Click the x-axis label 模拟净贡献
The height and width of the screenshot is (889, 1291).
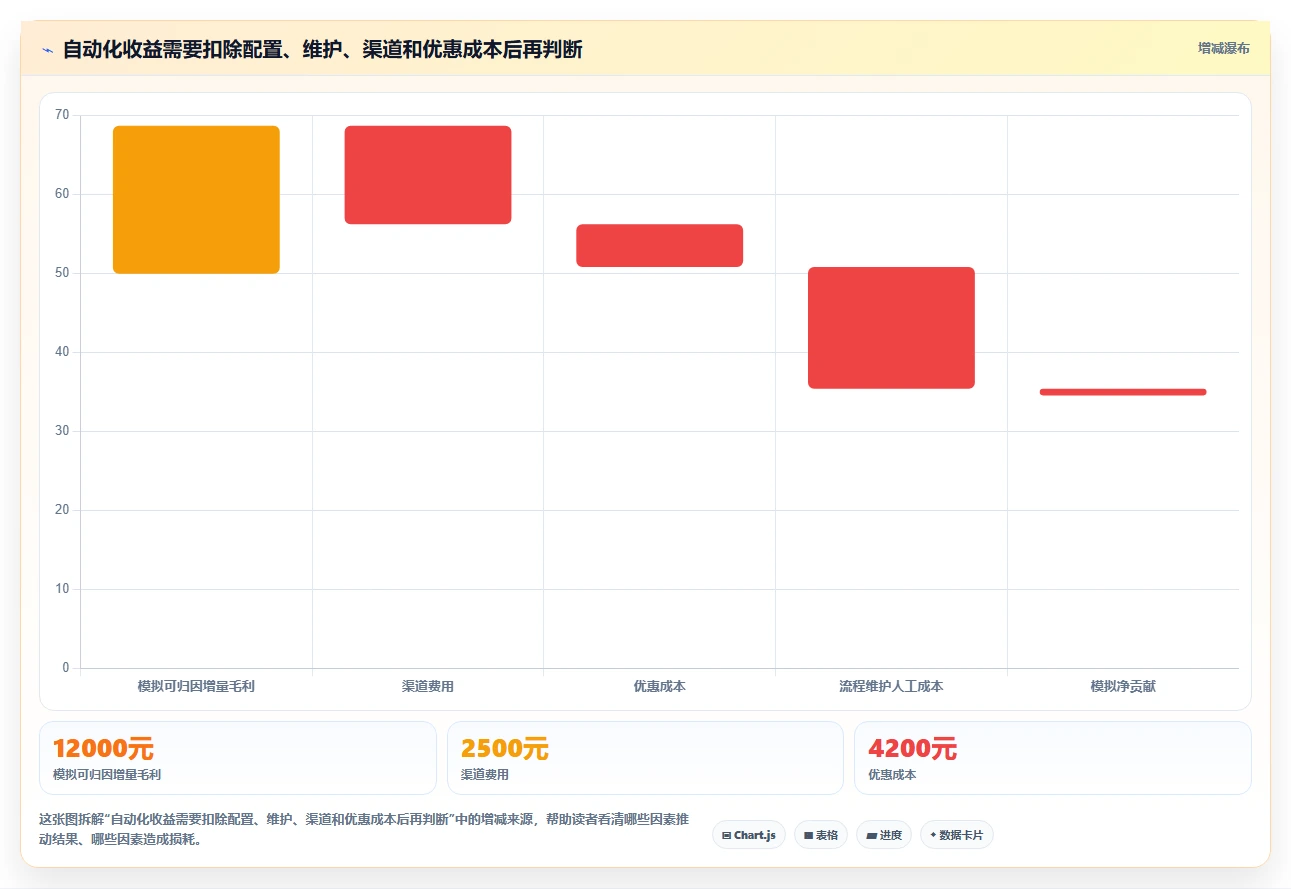pyautogui.click(x=1123, y=687)
